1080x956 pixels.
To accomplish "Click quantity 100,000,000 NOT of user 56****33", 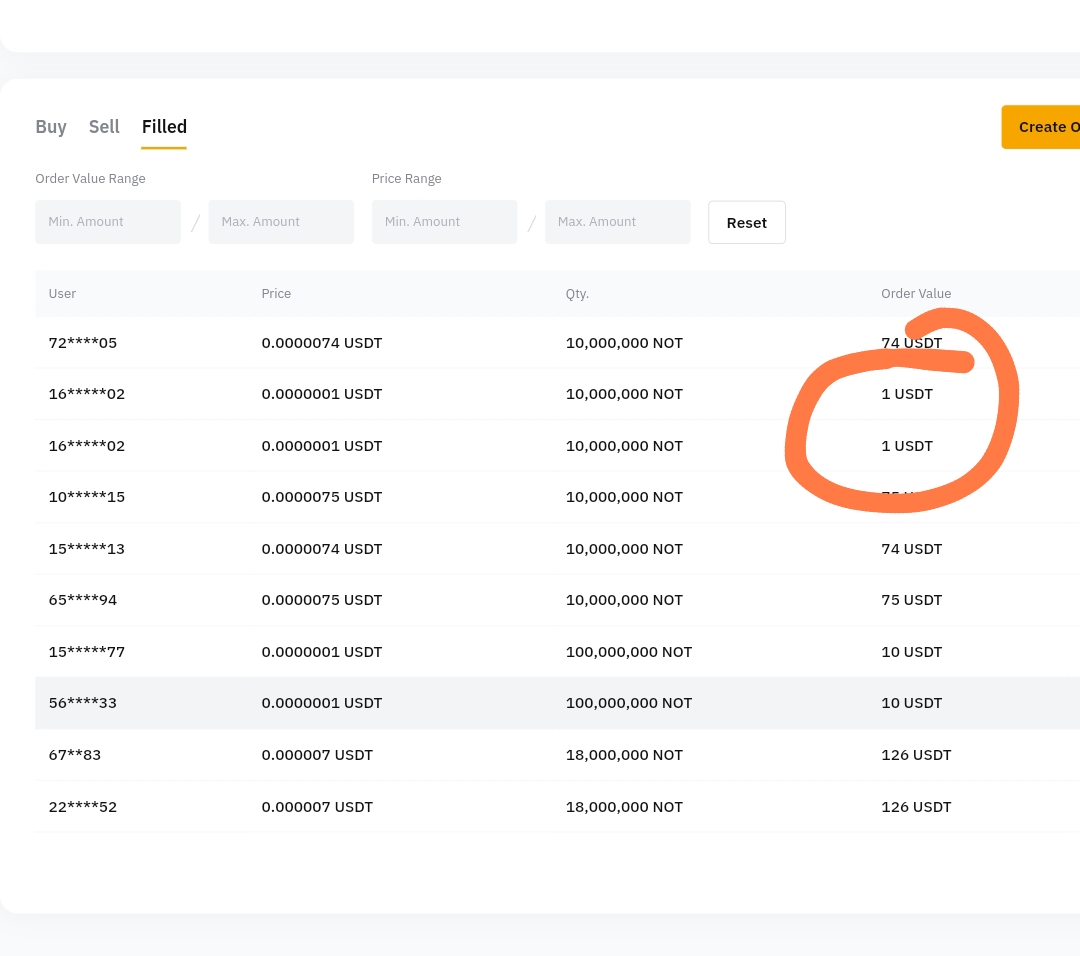I will pos(629,703).
